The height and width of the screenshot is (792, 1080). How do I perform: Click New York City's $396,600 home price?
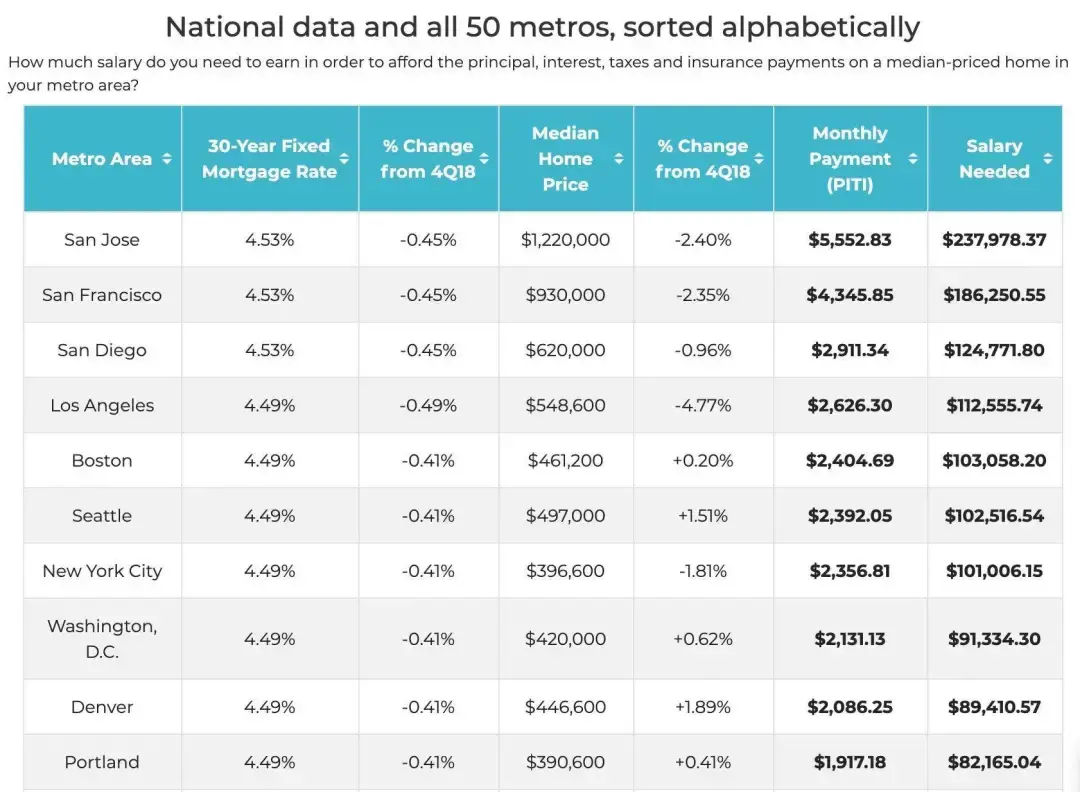[x=565, y=571]
